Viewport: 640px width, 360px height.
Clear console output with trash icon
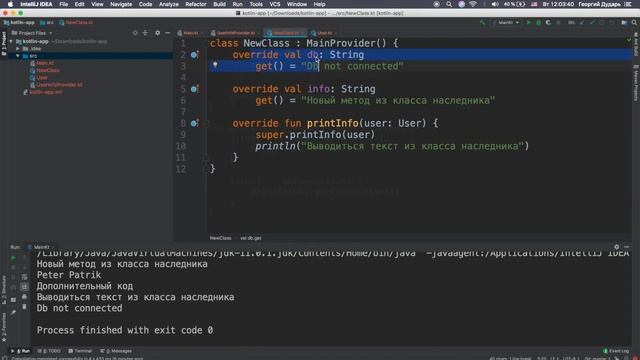point(24,307)
